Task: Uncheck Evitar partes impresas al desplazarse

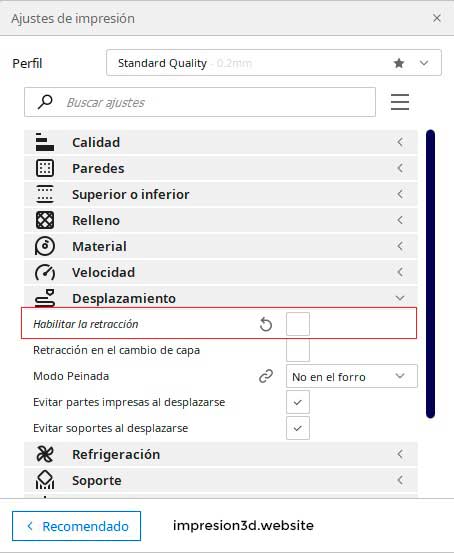Action: (x=298, y=402)
